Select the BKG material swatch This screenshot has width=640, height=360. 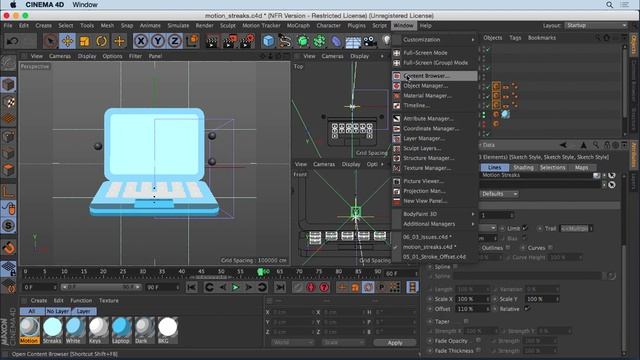pos(167,330)
